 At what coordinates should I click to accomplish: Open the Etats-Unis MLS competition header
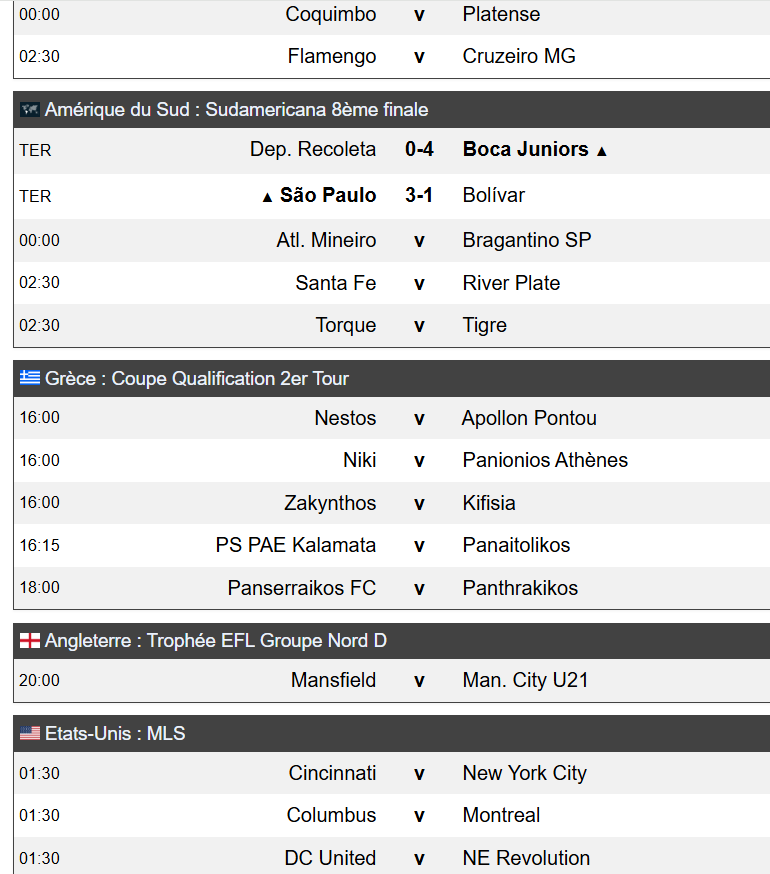click(392, 734)
